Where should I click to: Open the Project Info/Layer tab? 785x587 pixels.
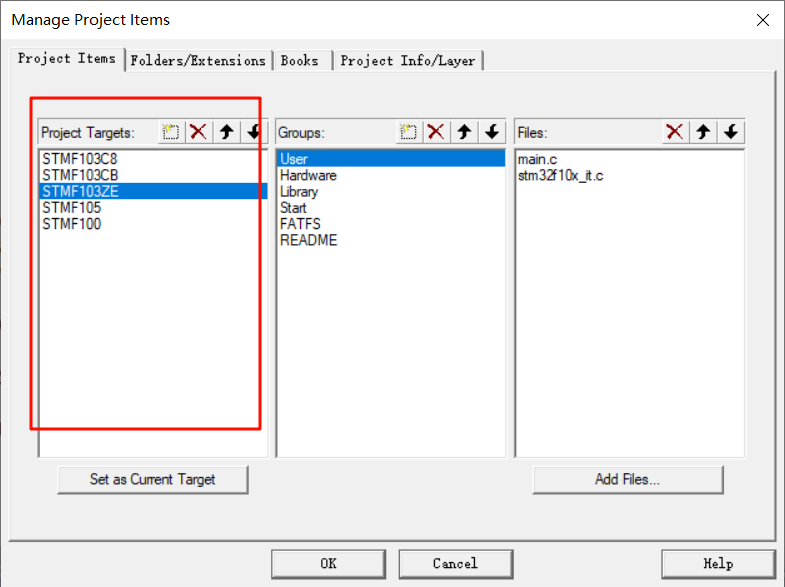coord(408,61)
